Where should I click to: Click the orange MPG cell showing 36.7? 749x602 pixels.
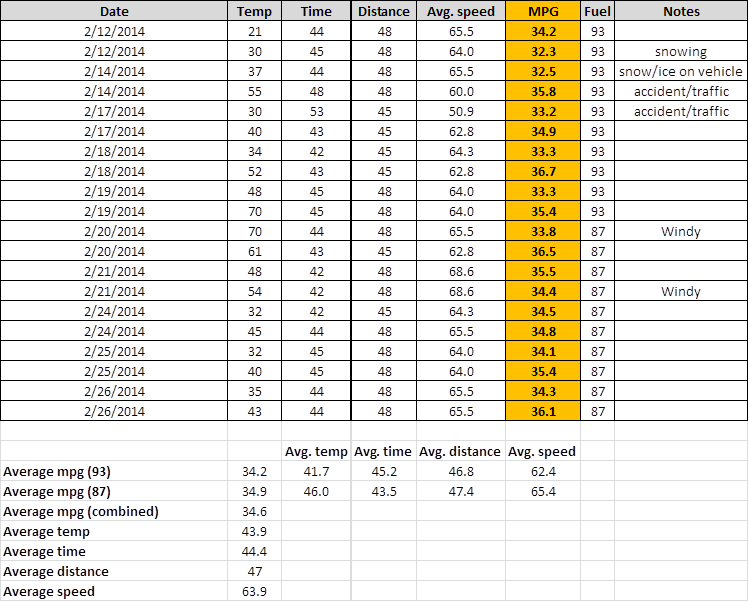tap(543, 171)
